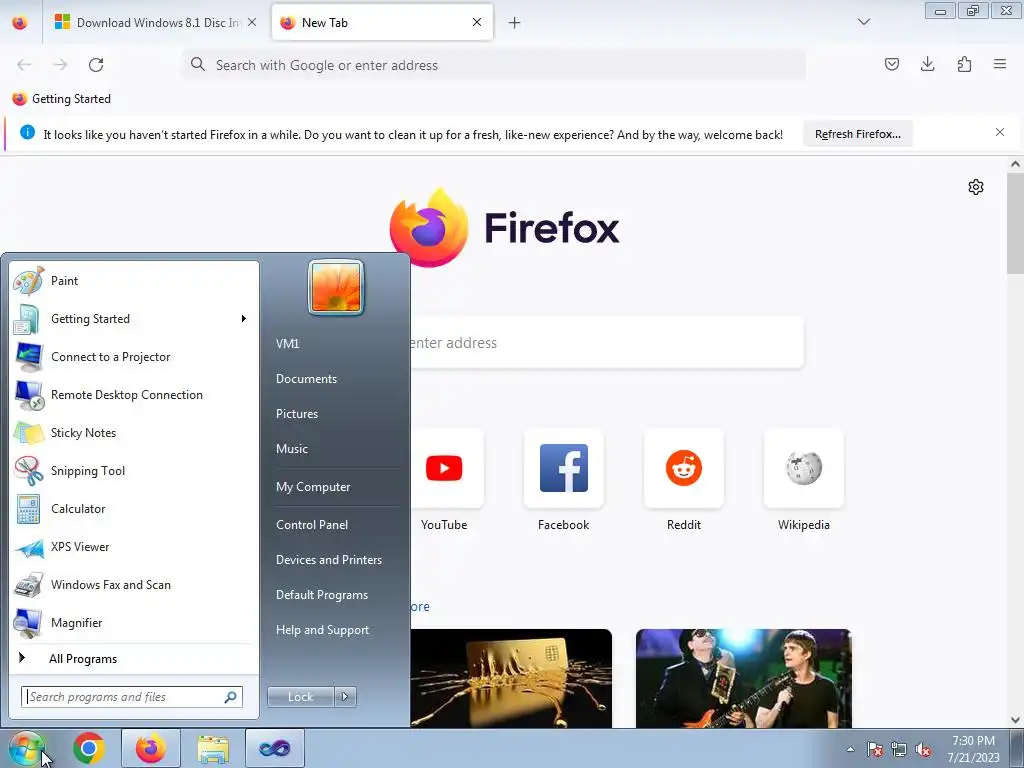Launch Windows Fax and Scan
Screen dimensions: 1024x768
tap(134, 585)
